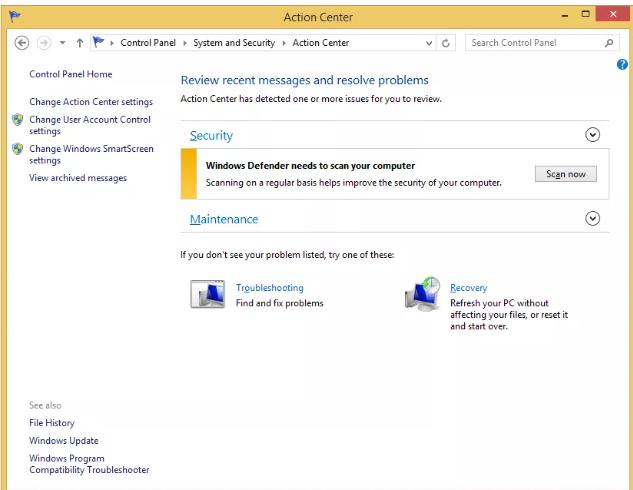Click shield icon beside Windows SmartScreen
Screen dimensions: 633x490
point(17,149)
